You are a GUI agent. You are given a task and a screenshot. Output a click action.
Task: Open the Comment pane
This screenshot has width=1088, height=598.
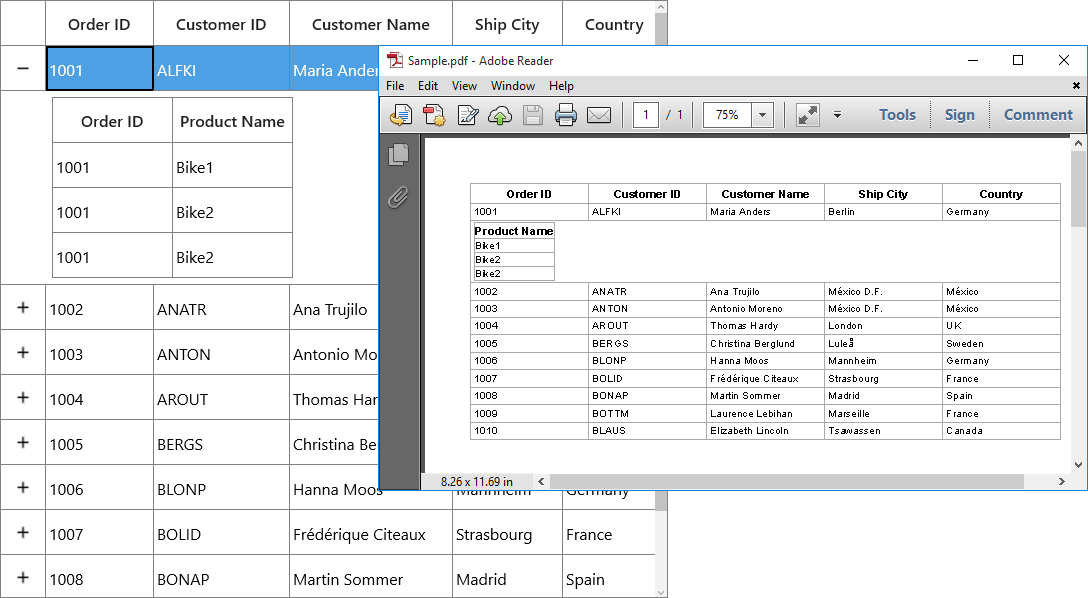click(x=1038, y=114)
